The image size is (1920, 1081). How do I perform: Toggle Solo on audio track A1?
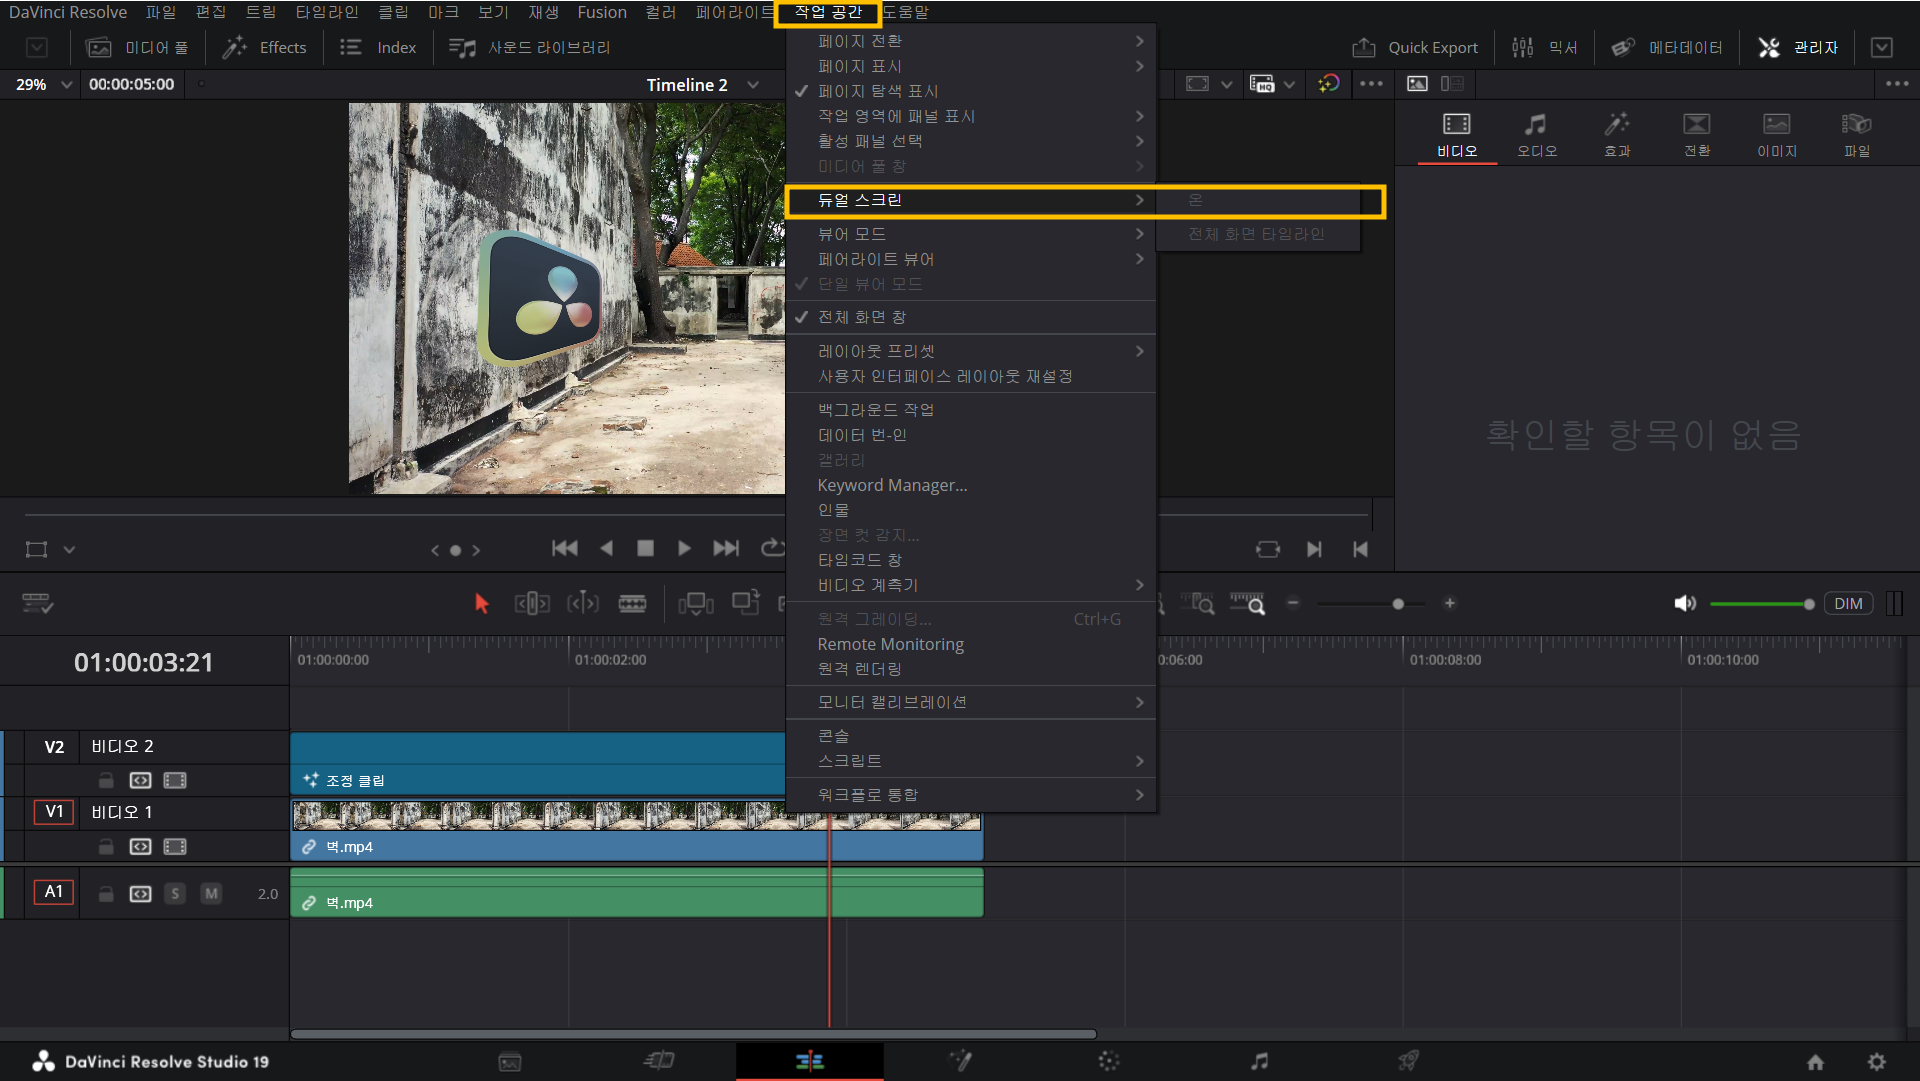pos(175,893)
